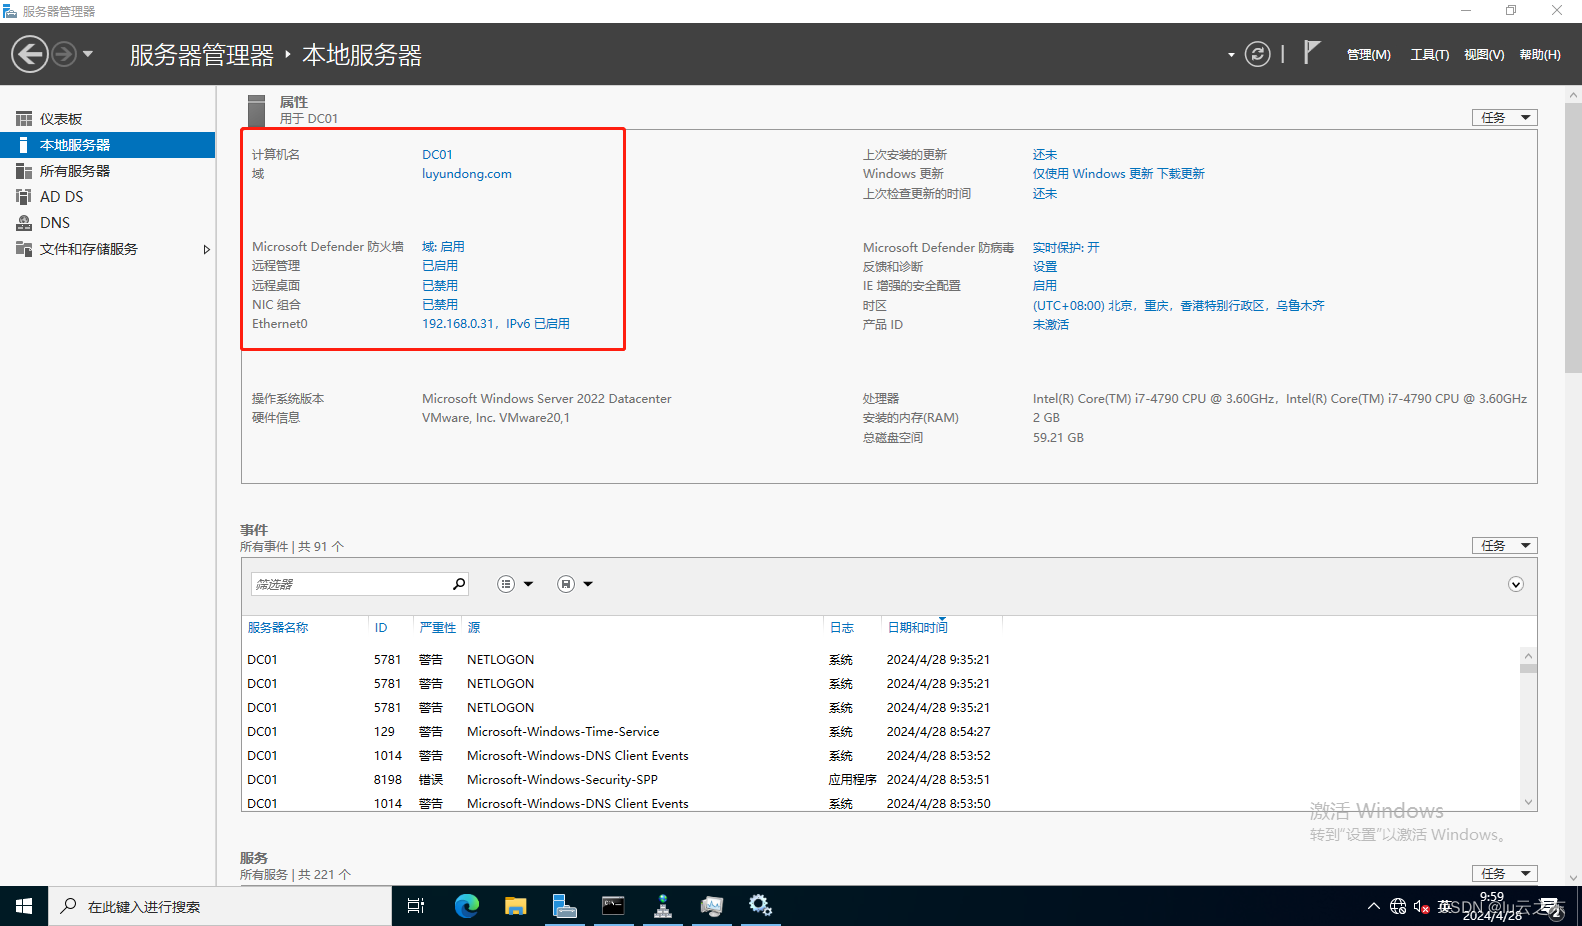
Task: Click the luyundong.com domain link
Action: pos(467,174)
